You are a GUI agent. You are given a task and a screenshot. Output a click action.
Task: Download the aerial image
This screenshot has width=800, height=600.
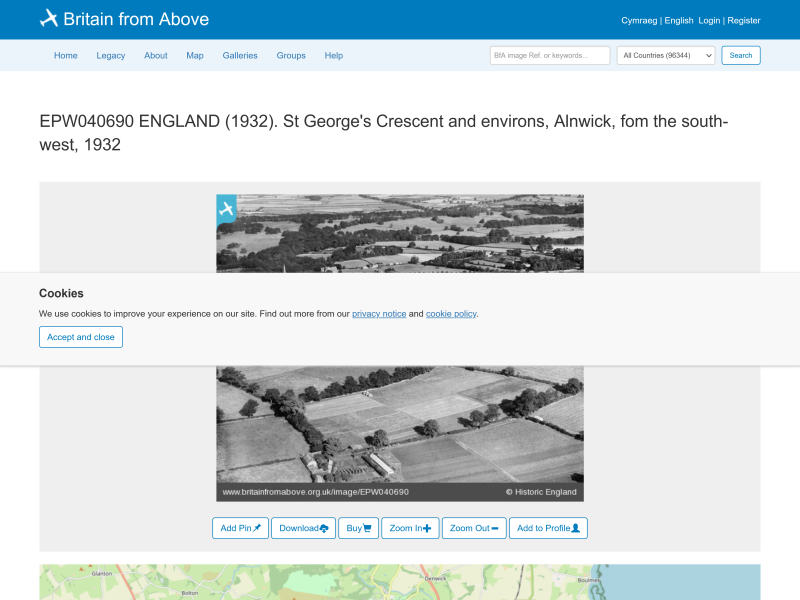click(304, 528)
